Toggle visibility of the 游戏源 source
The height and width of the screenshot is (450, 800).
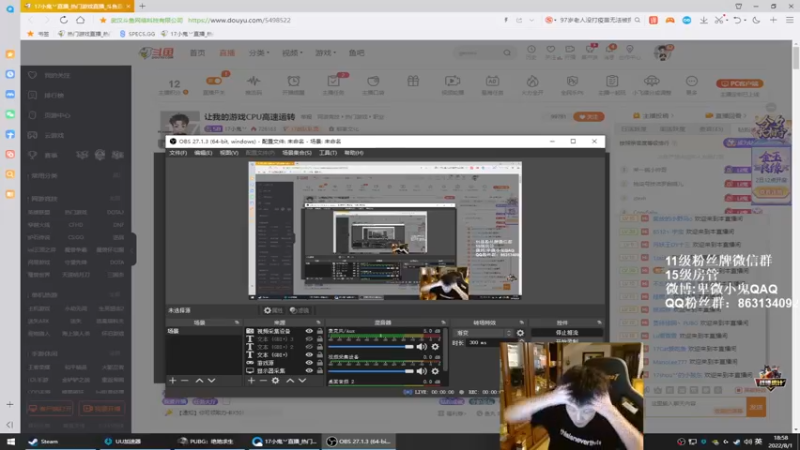[x=309, y=363]
